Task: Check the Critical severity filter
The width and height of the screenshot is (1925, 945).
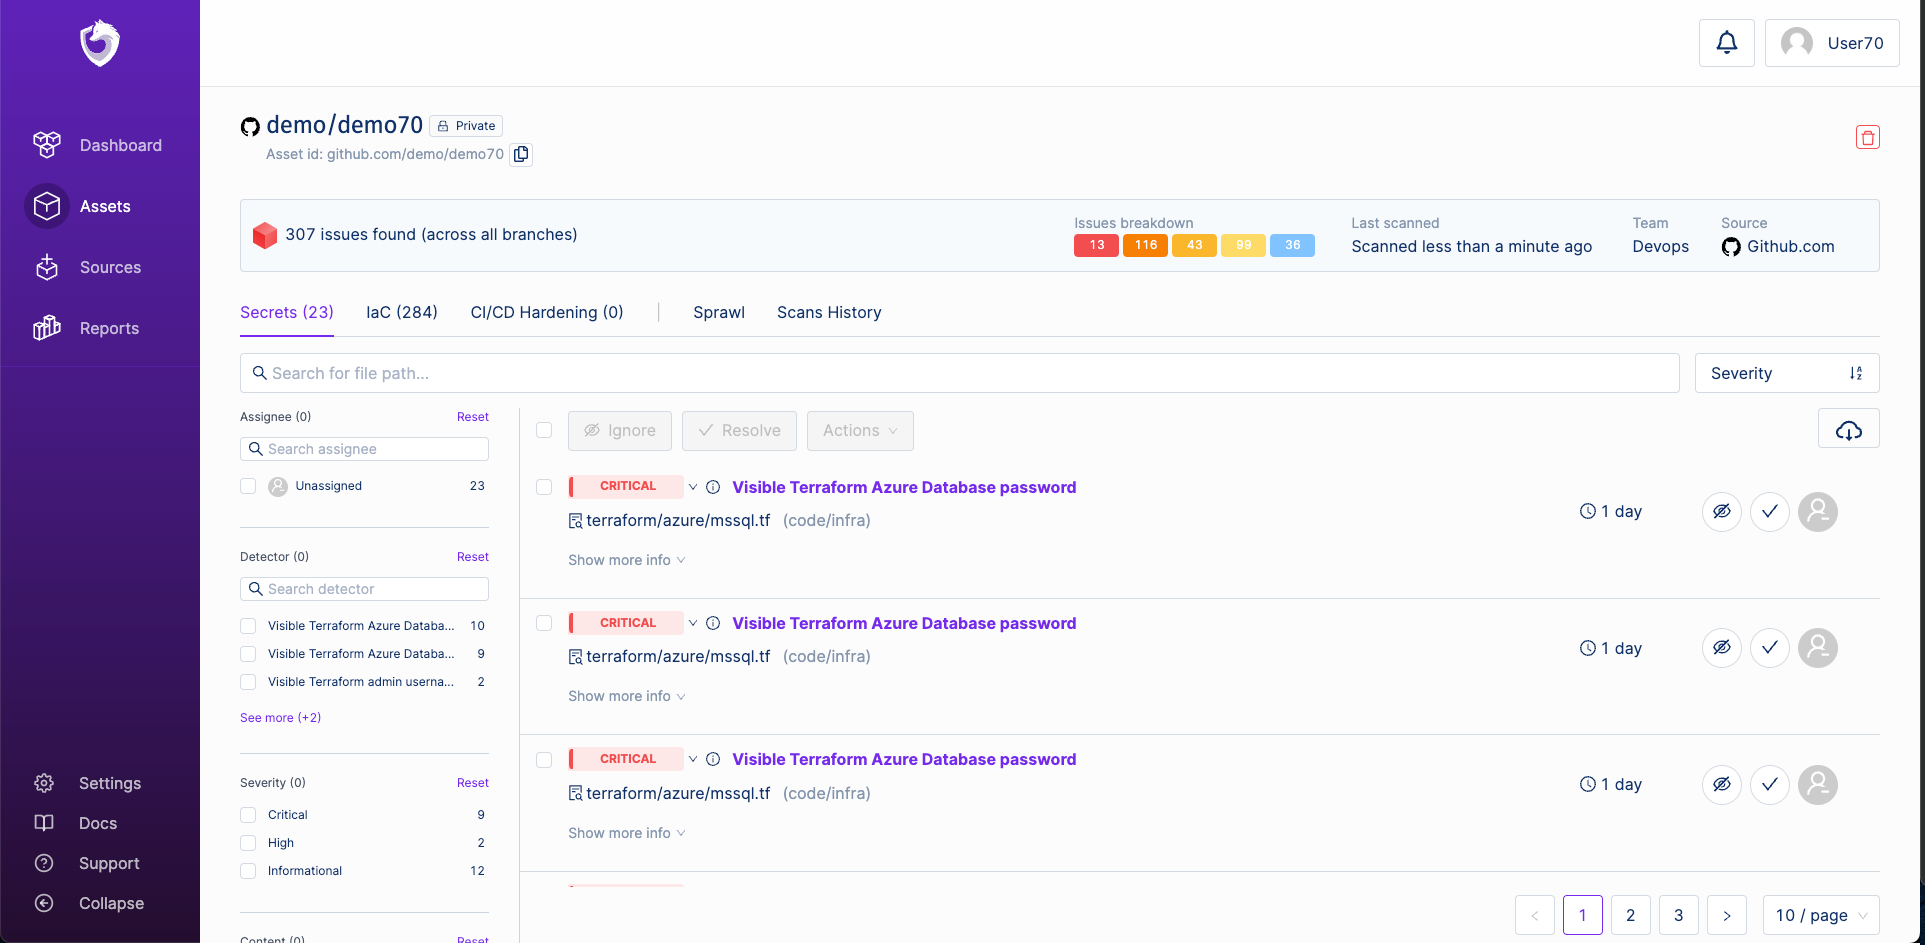Action: point(248,815)
